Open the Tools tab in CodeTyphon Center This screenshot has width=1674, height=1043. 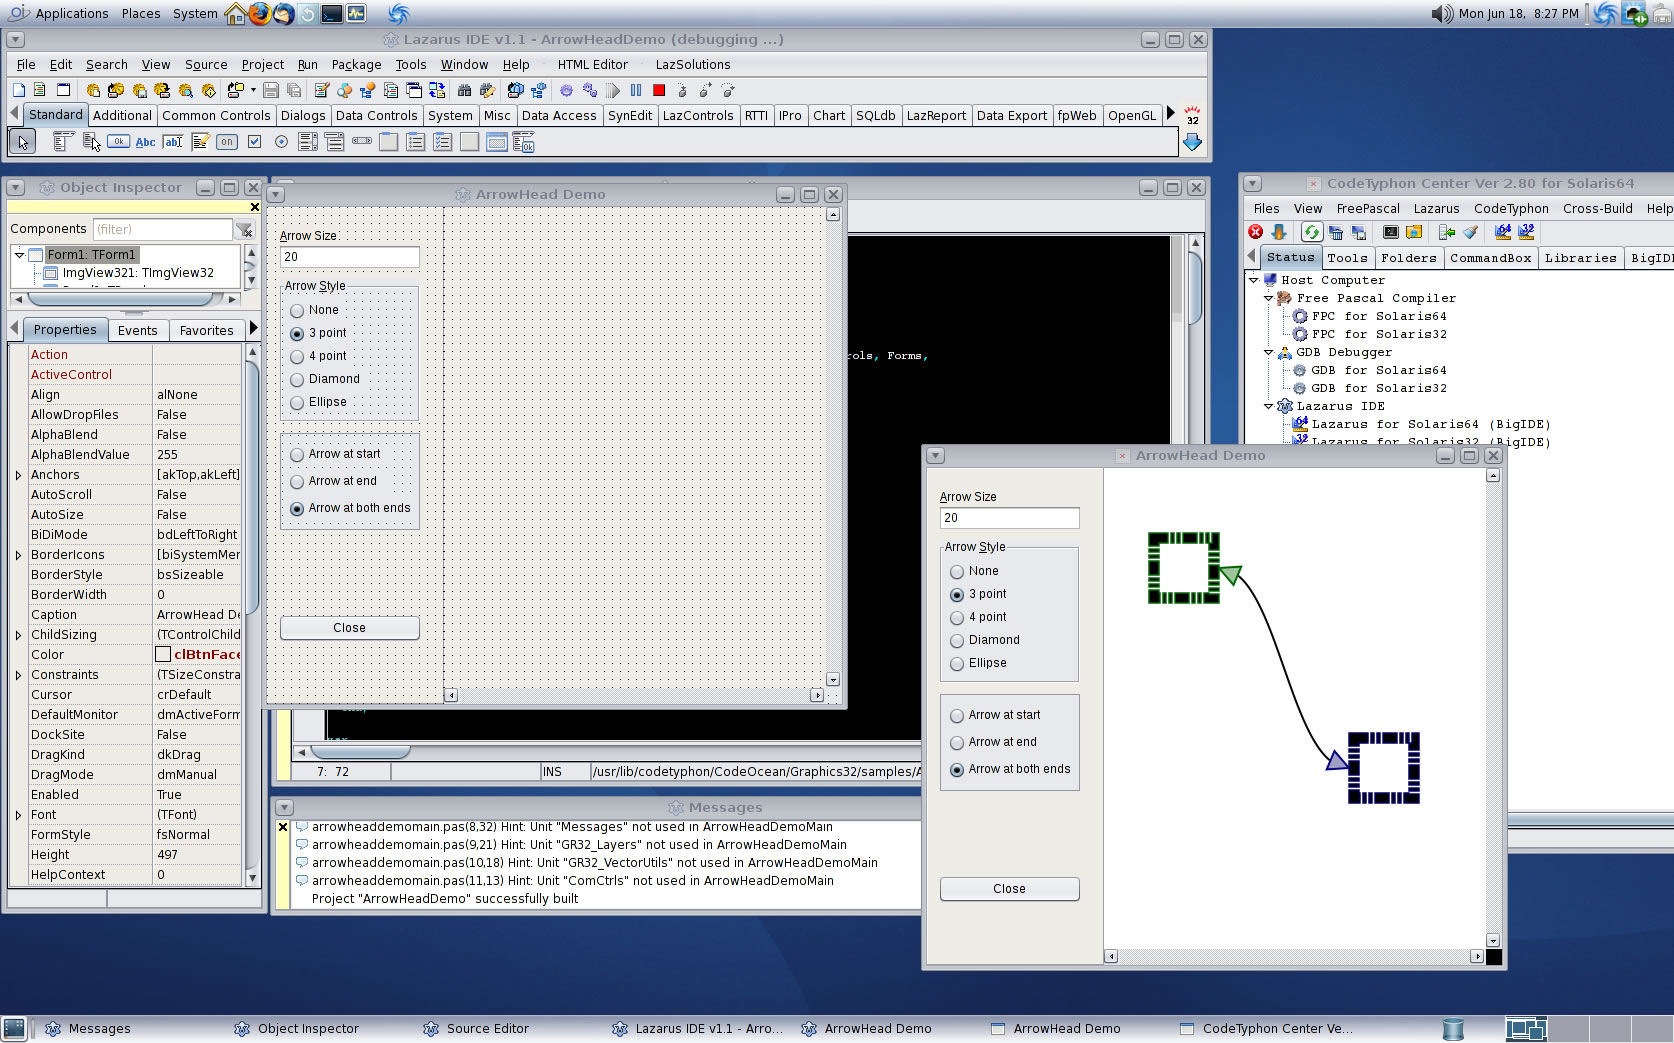click(1347, 258)
